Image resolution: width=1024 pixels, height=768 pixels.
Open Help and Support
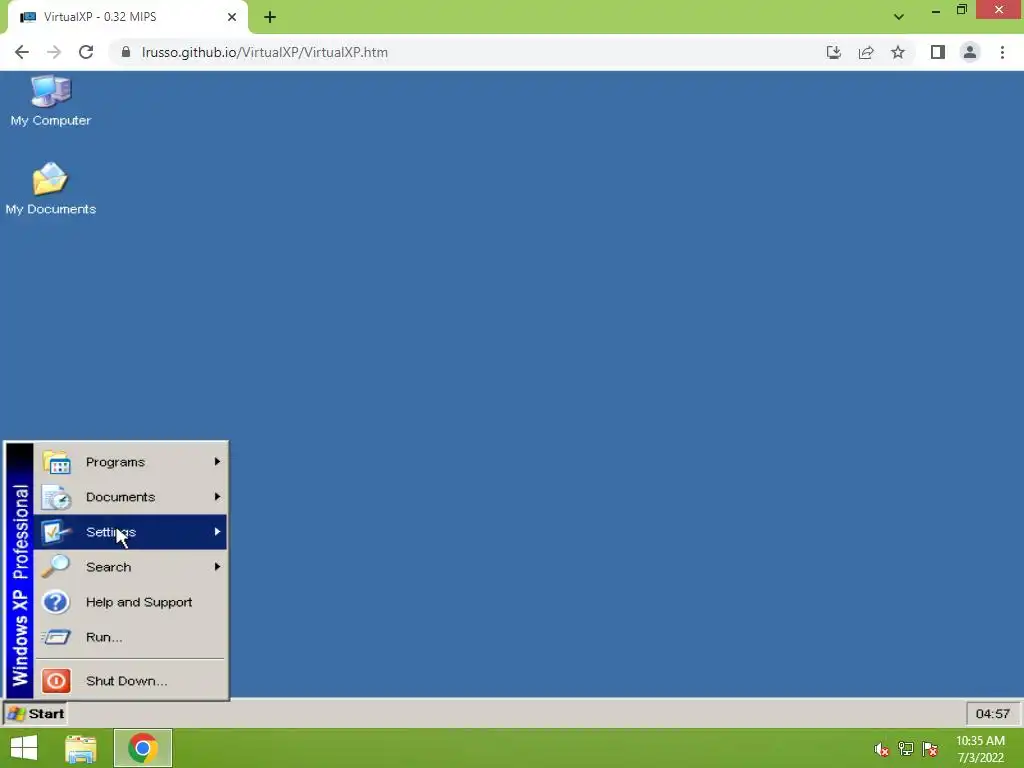tap(131, 602)
